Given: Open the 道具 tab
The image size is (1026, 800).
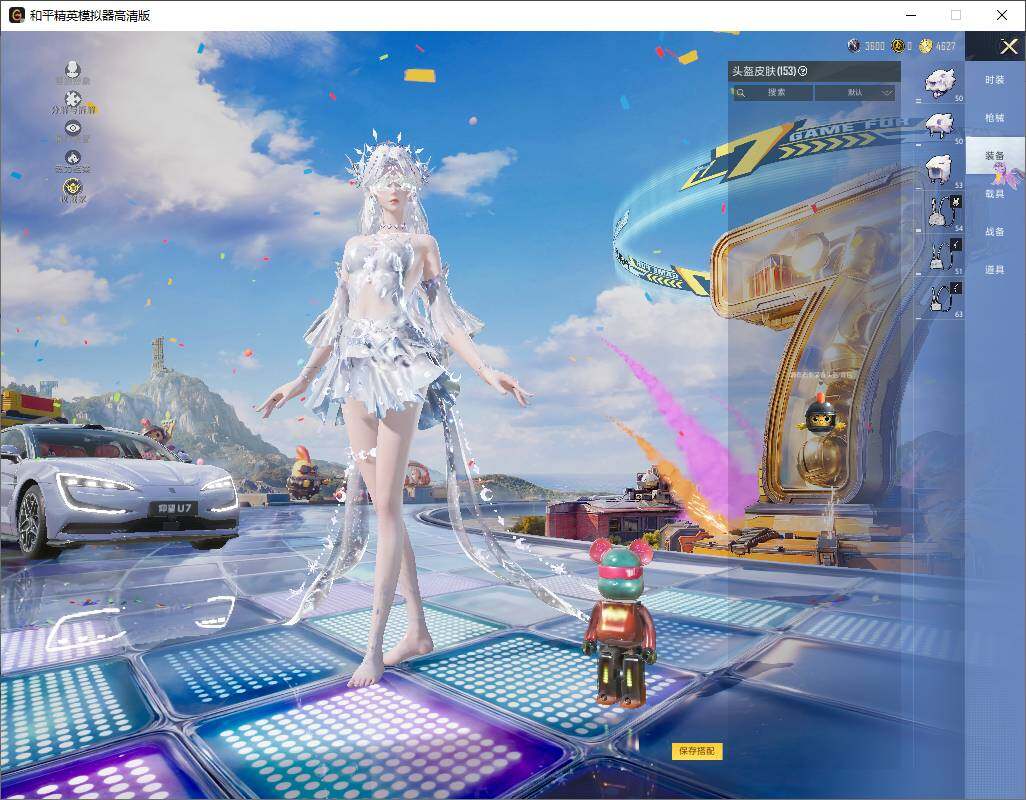Looking at the screenshot, I should [x=995, y=270].
